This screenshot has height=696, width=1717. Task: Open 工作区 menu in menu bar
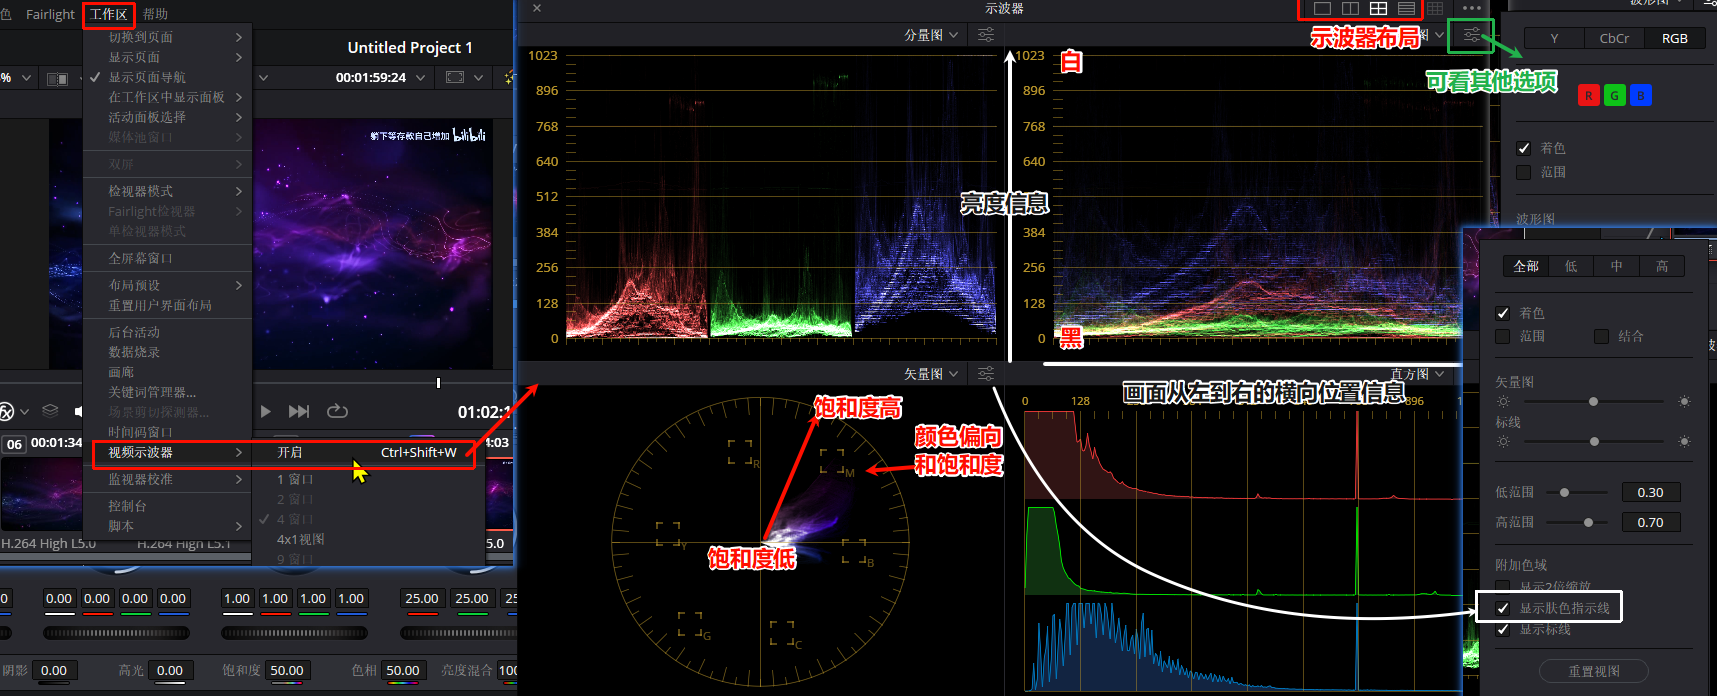(109, 14)
